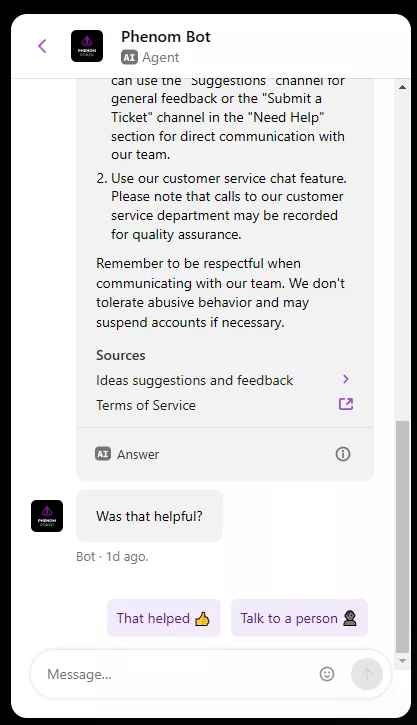The image size is (417, 725).
Task: Open the emoji picker in the message box
Action: coord(327,674)
